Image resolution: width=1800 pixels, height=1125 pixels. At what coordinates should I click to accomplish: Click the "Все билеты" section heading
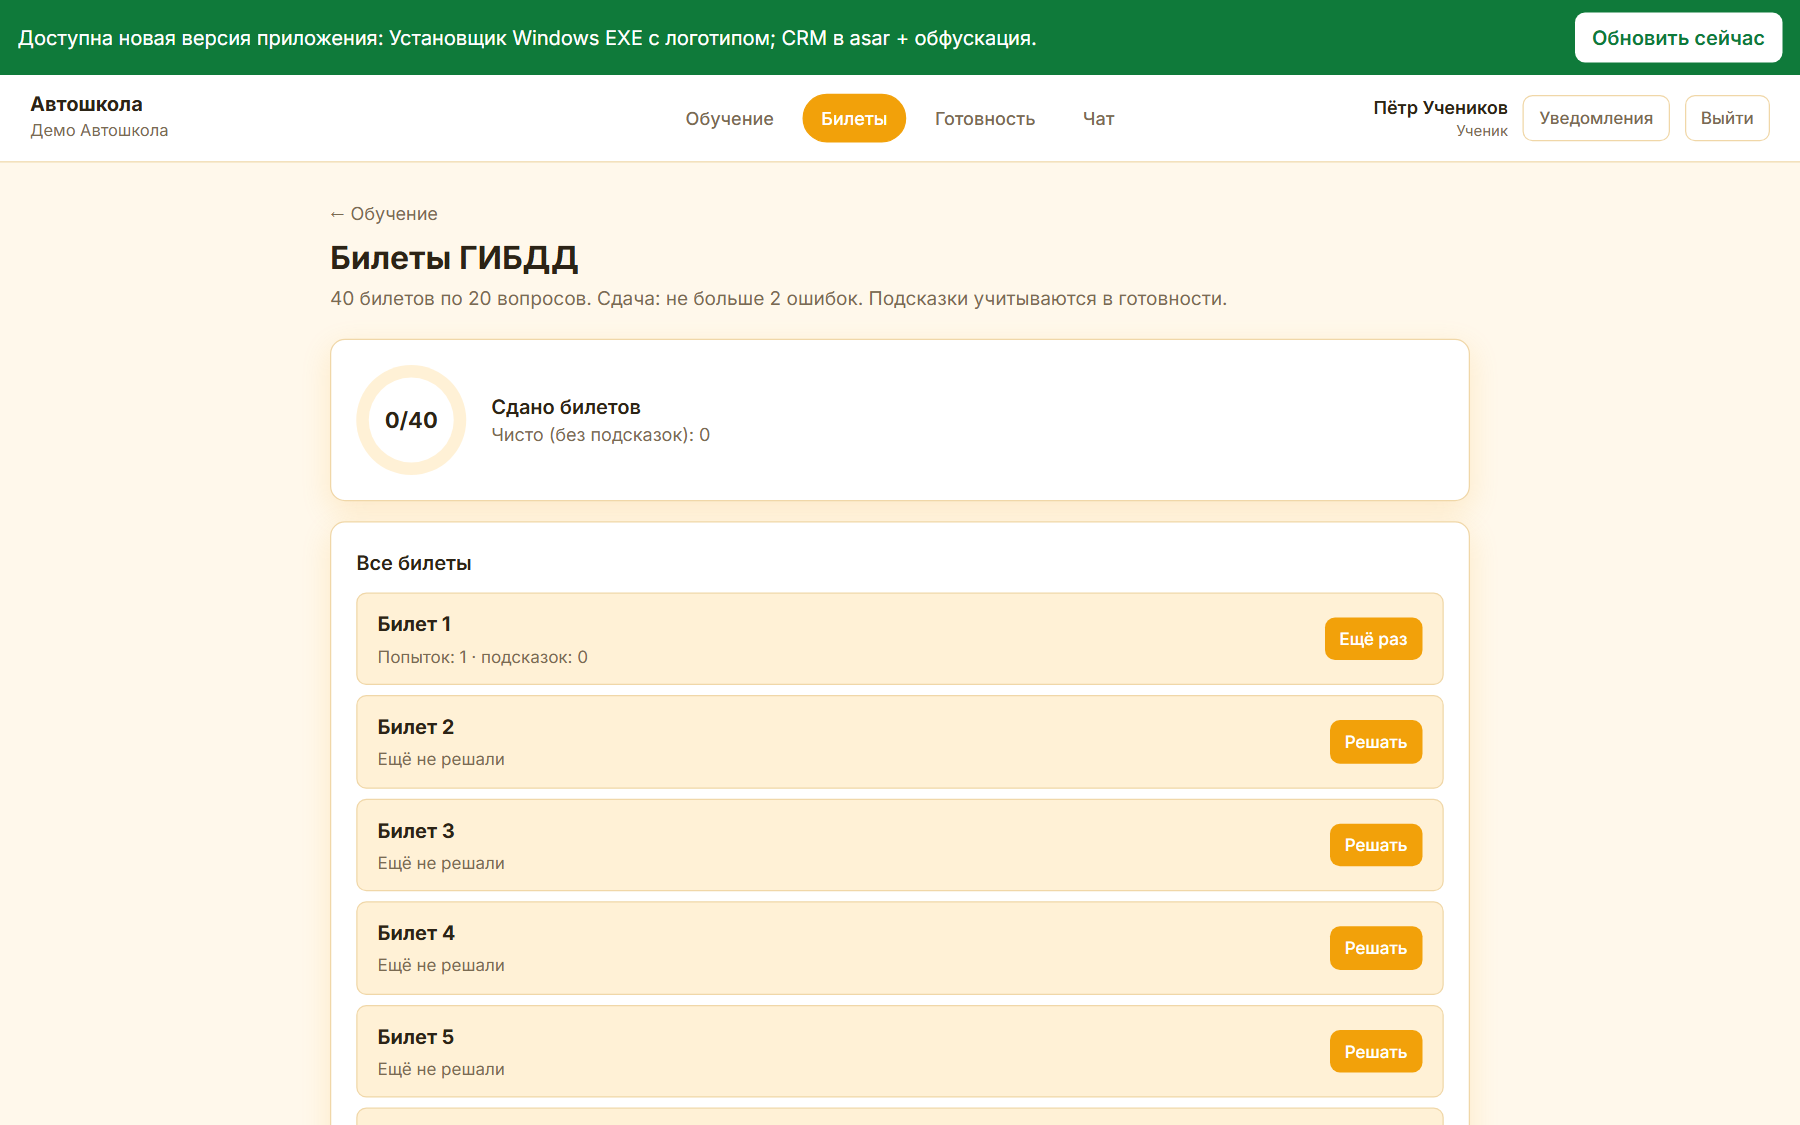[x=414, y=563]
